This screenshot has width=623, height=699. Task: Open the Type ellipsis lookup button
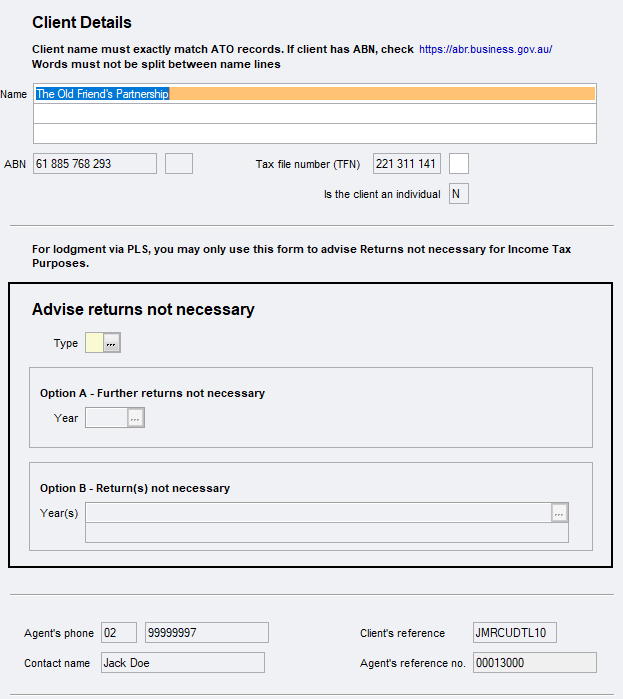point(112,343)
